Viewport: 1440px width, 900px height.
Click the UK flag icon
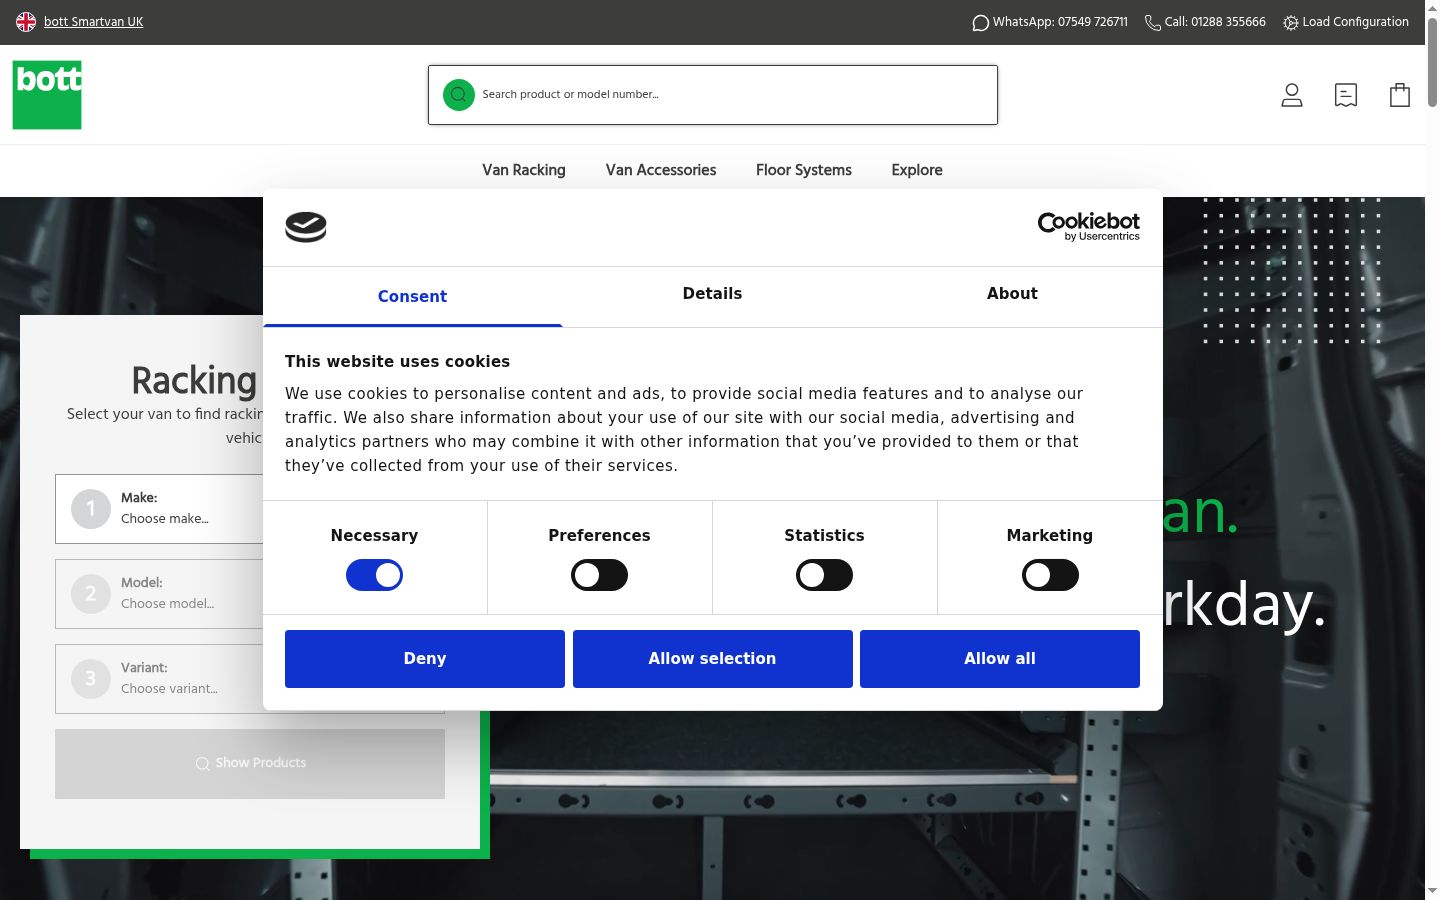click(26, 22)
